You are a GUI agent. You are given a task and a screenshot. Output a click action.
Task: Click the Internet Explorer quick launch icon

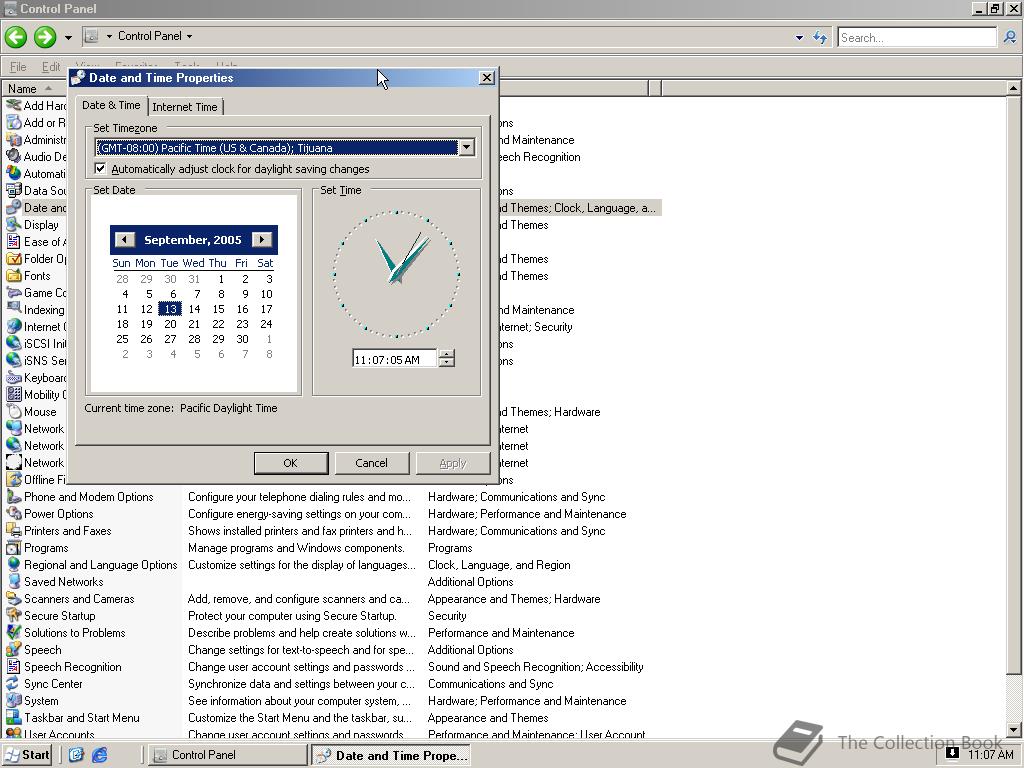click(99, 755)
